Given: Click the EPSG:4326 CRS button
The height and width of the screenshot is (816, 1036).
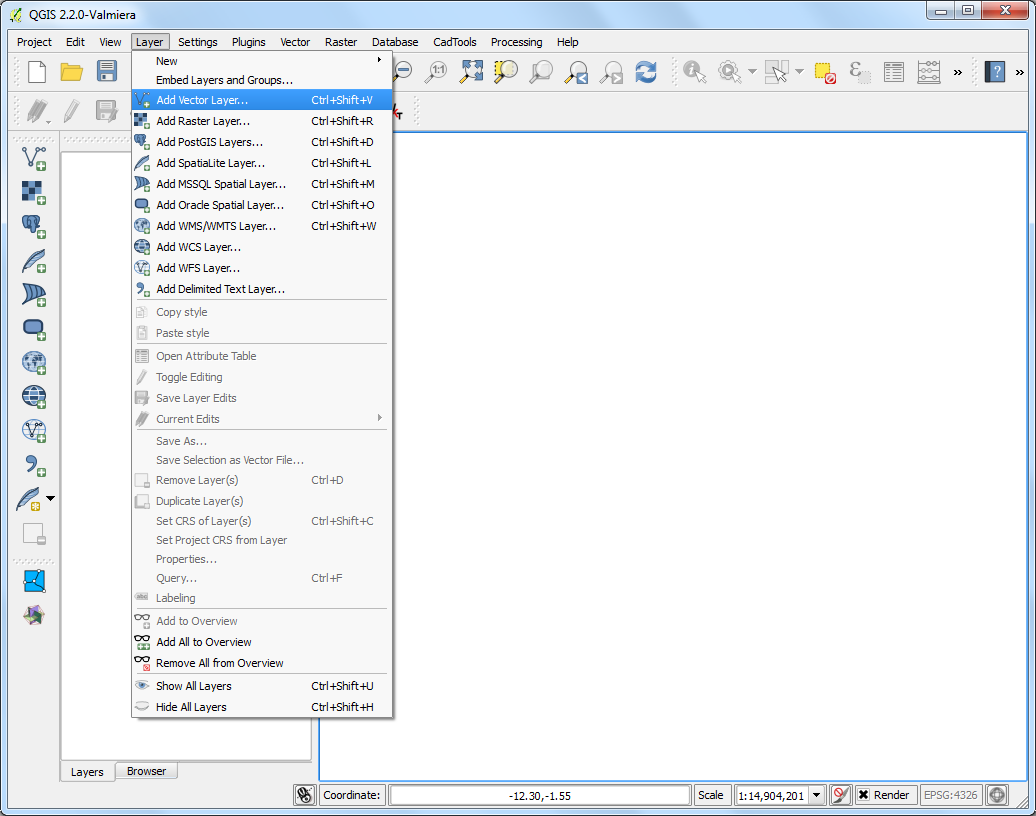Looking at the screenshot, I should point(950,795).
